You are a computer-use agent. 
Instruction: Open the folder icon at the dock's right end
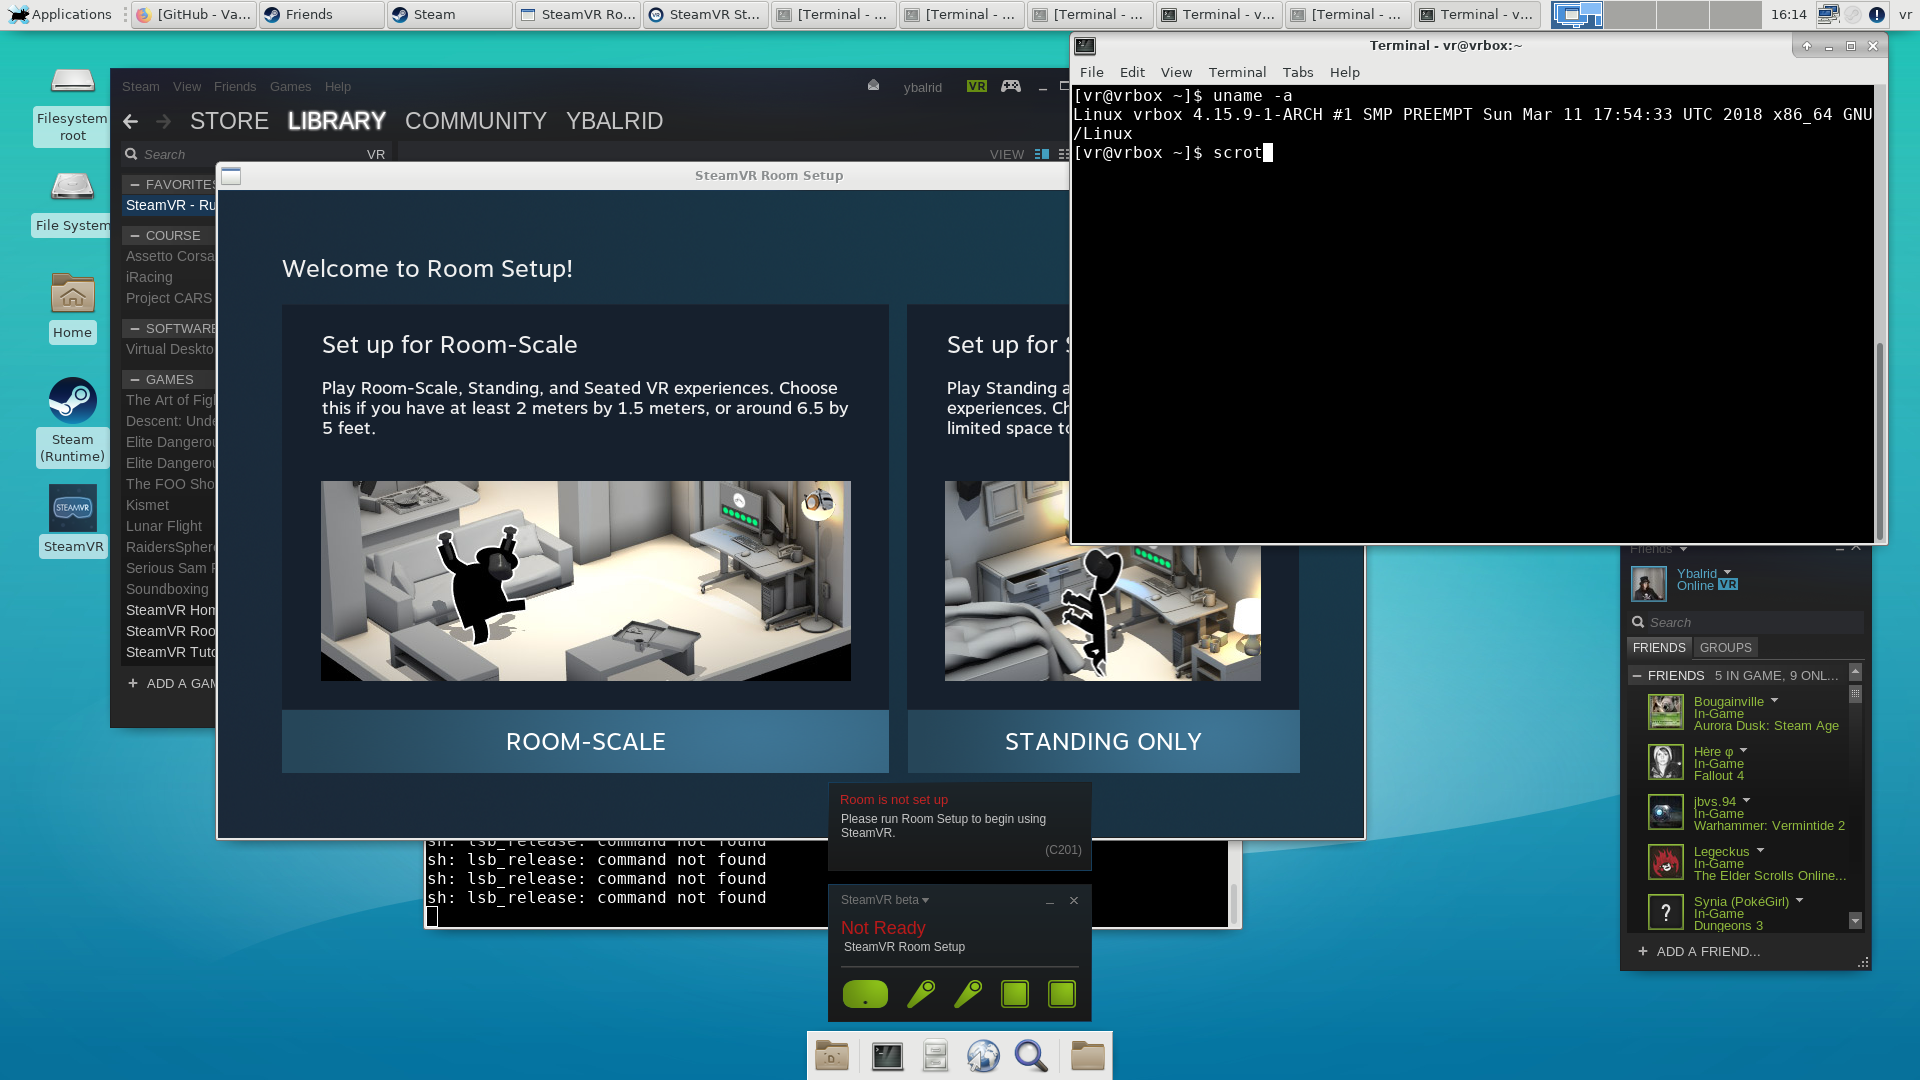[1087, 1056]
